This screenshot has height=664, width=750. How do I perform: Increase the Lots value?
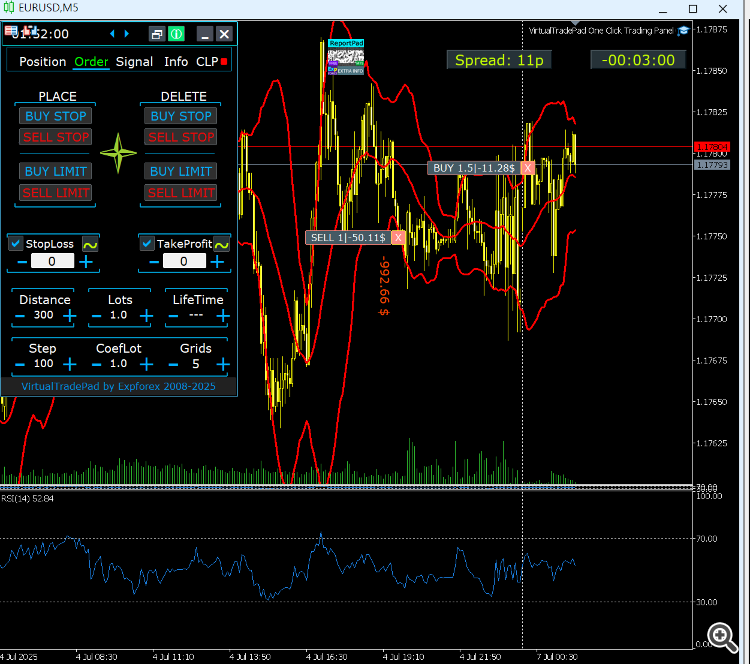(x=146, y=316)
